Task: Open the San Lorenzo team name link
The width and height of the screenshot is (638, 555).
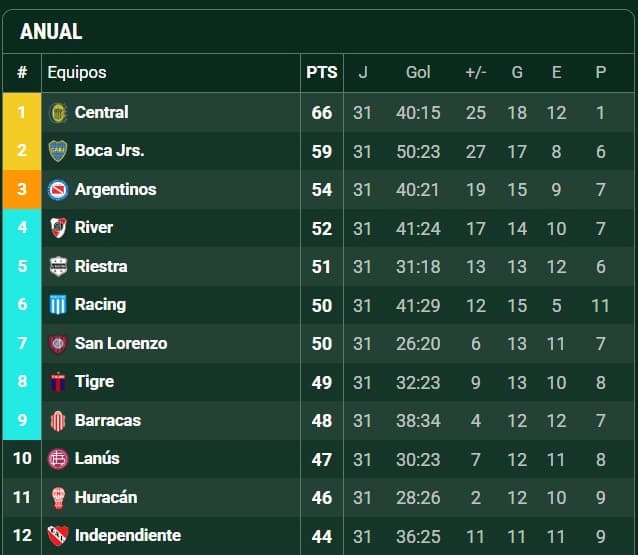Action: 120,344
